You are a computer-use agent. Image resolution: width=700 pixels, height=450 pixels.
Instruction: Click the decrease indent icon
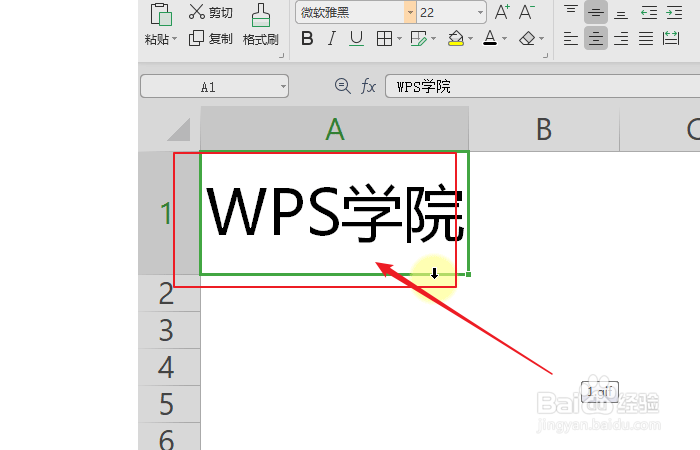(x=649, y=12)
